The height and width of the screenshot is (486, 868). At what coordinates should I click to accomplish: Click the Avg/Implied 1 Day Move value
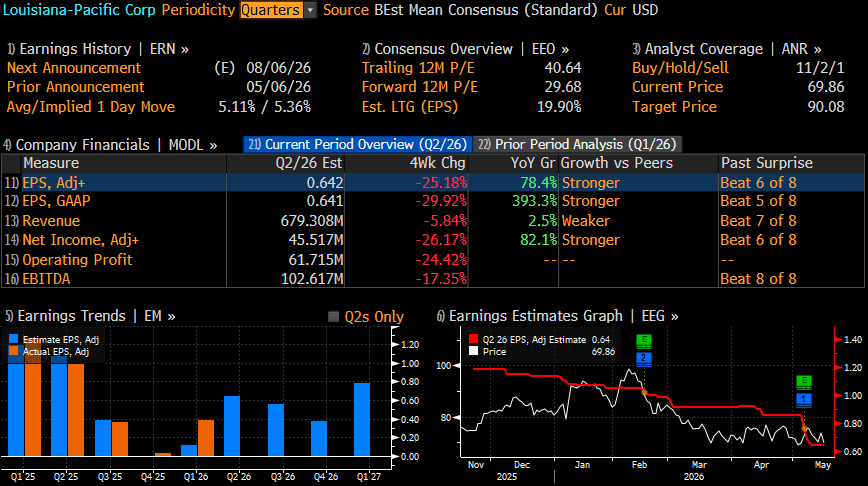tap(265, 107)
